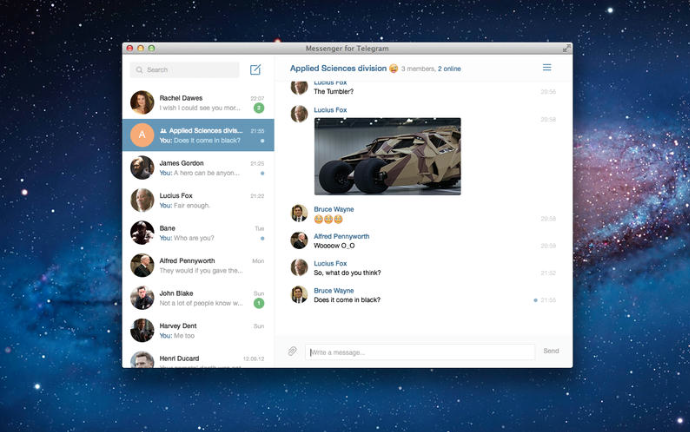
Task: Click James Gordon's avatar in chat list
Action: [142, 168]
